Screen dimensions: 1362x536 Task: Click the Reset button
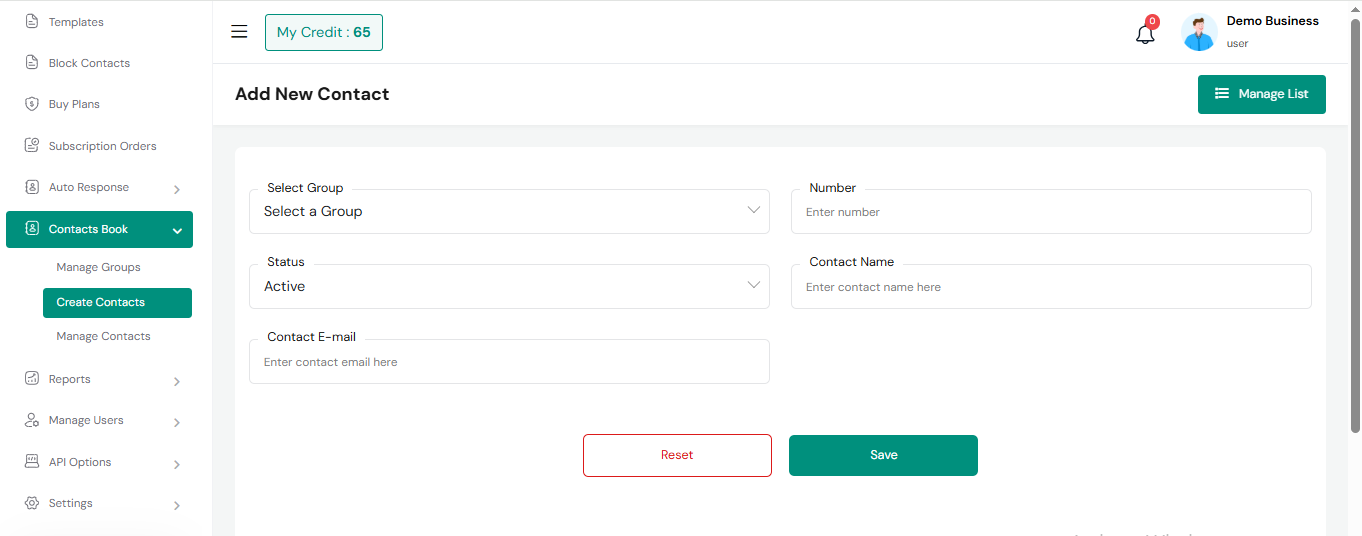point(677,455)
